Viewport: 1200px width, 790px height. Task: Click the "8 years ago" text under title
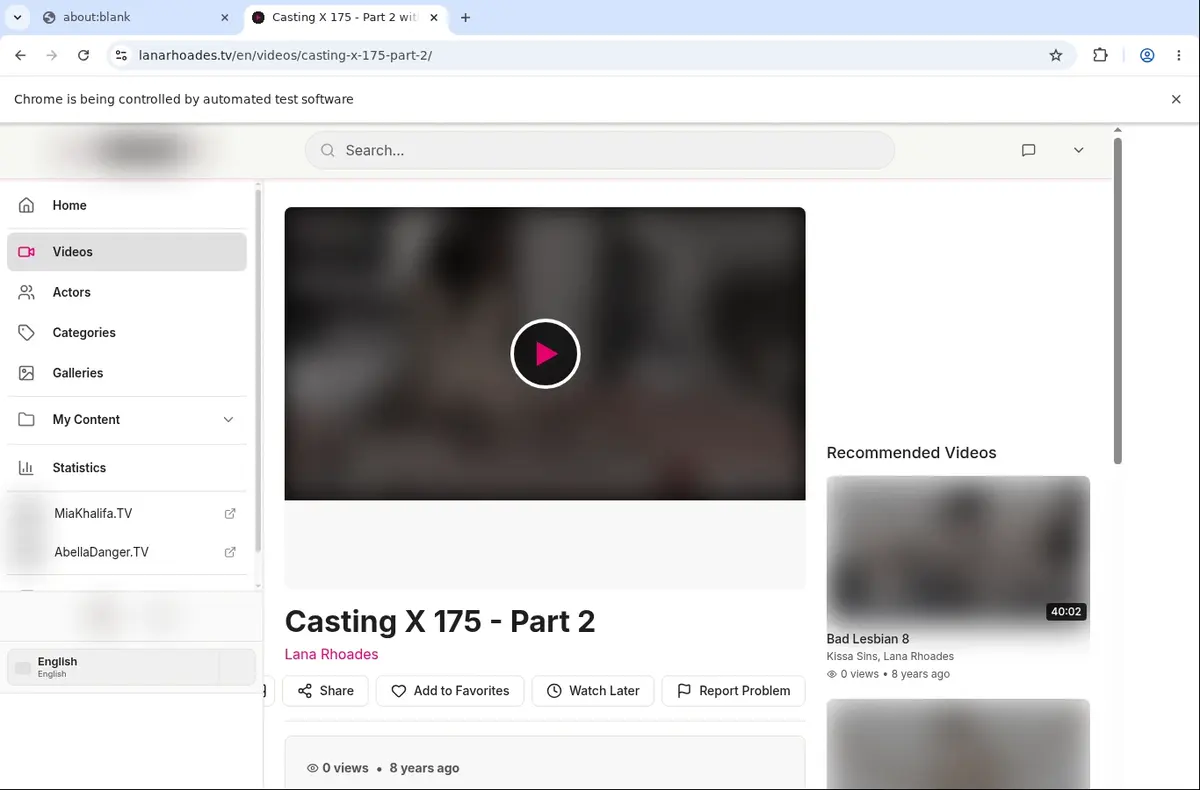coord(424,768)
